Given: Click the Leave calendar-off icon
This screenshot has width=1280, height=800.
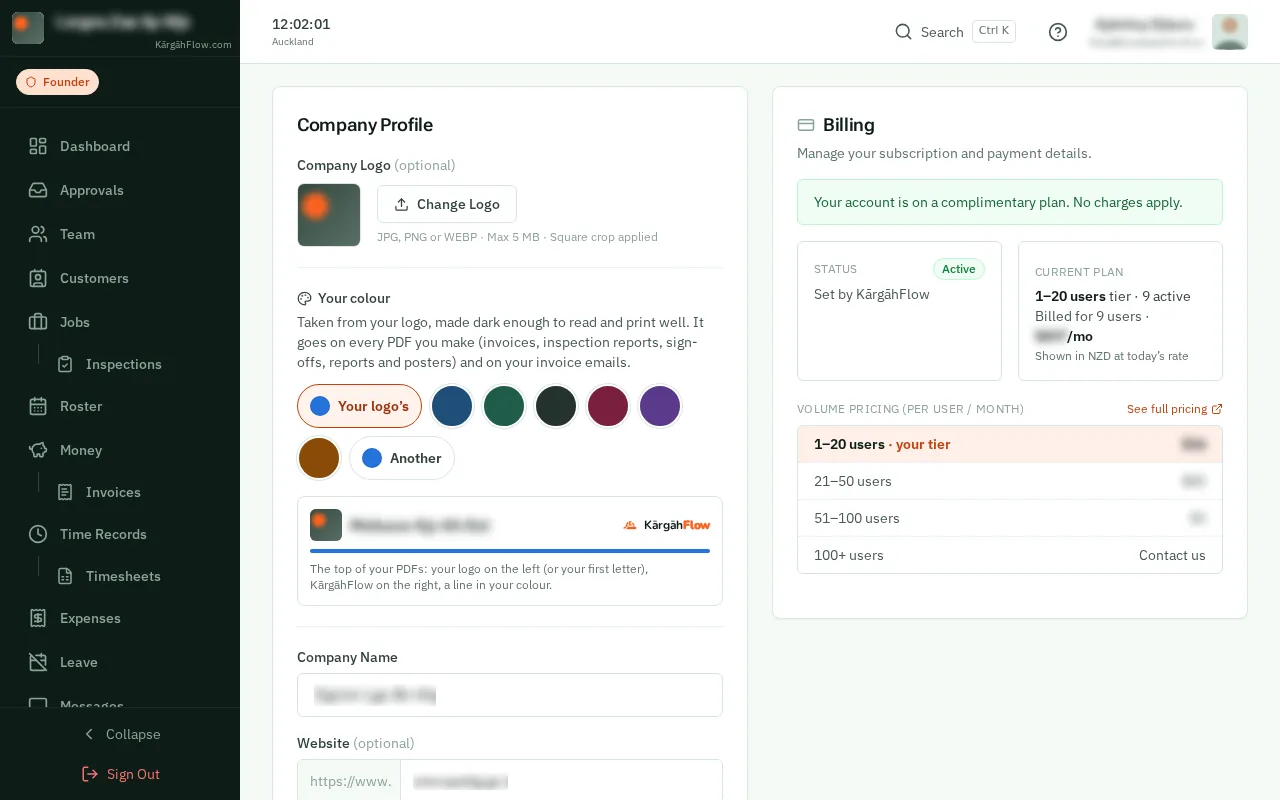Looking at the screenshot, I should point(38,662).
